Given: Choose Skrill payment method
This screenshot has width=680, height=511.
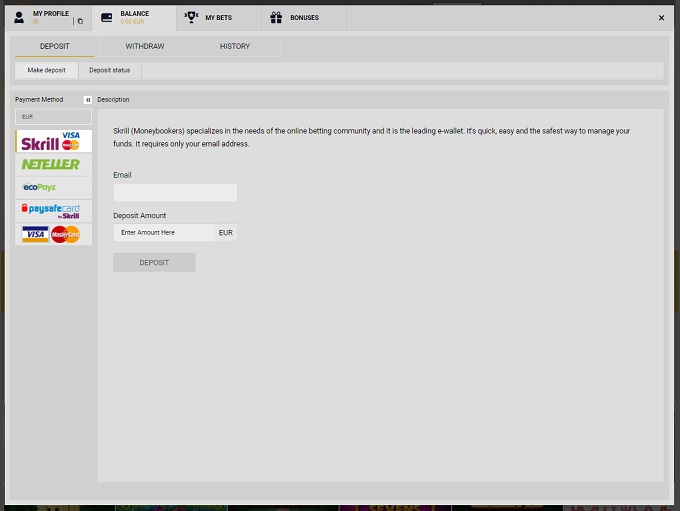Looking at the screenshot, I should coord(55,141).
